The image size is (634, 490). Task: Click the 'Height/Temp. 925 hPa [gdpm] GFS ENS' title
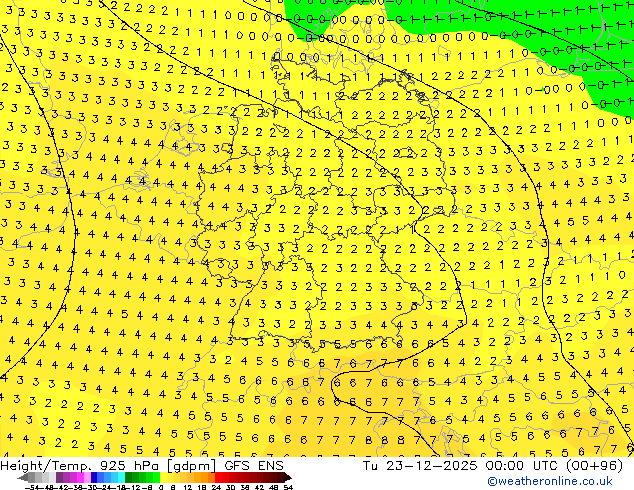click(x=142, y=465)
